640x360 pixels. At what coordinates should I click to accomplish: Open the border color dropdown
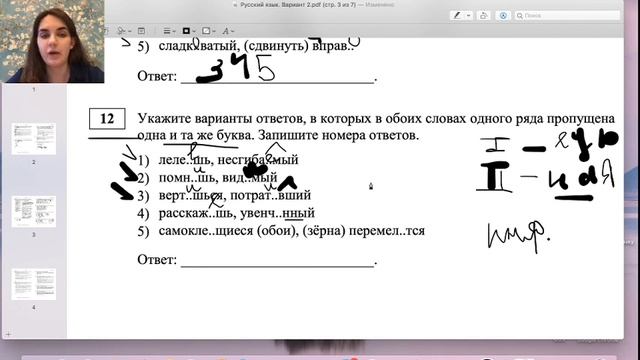(x=189, y=31)
